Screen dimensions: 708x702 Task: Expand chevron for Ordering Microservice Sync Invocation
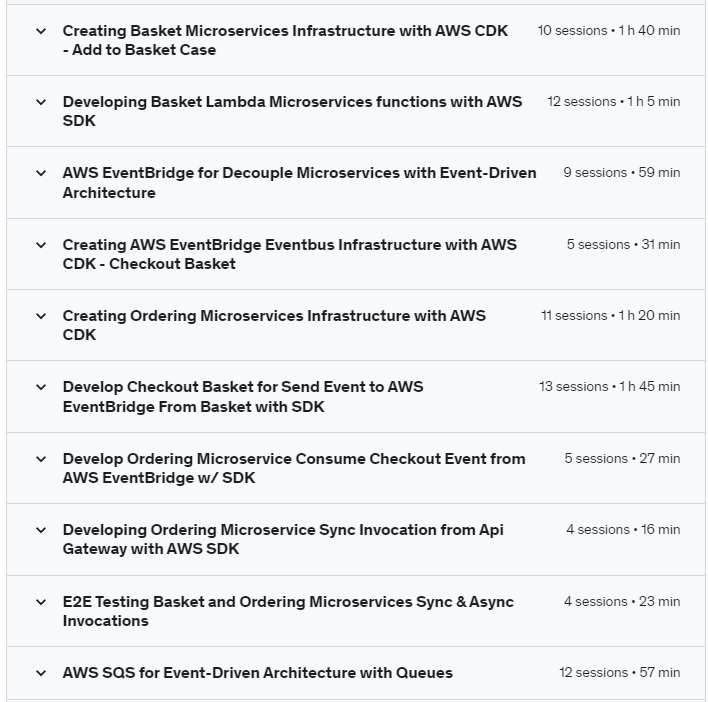tap(41, 530)
